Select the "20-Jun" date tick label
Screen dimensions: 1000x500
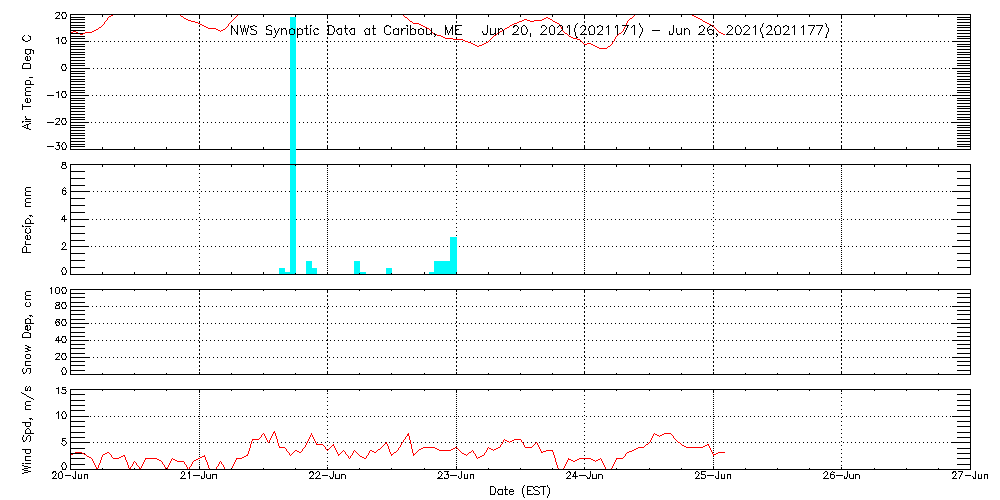[70, 476]
